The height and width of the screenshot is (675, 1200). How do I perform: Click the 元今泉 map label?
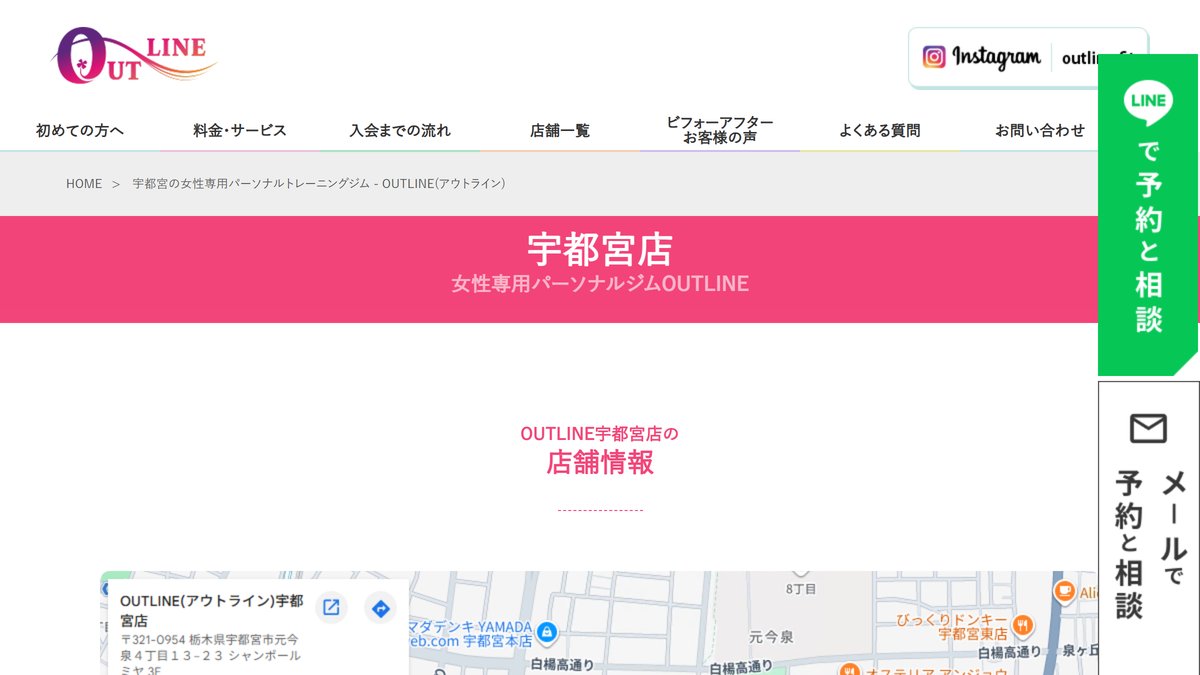[x=771, y=636]
